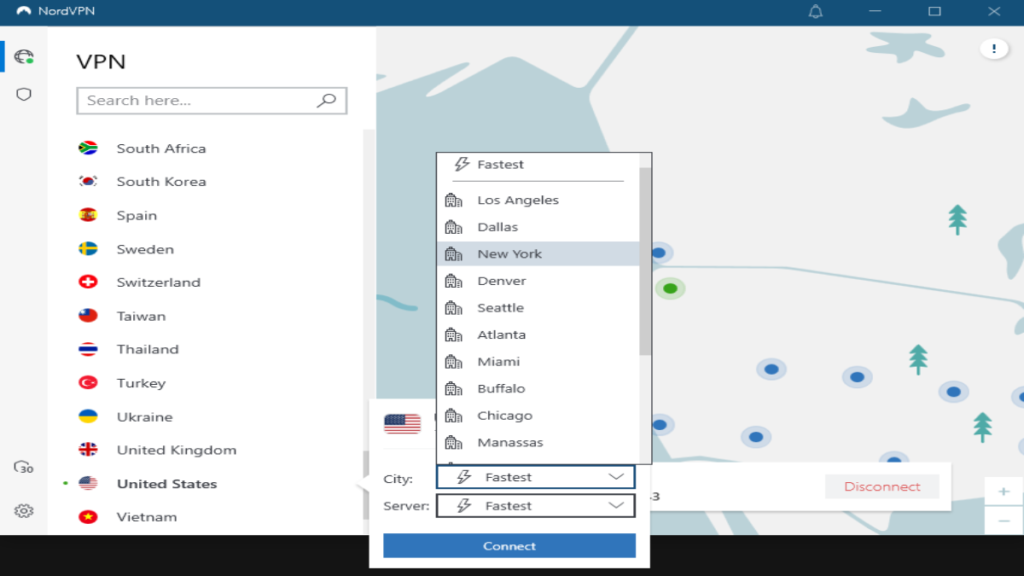The width and height of the screenshot is (1024, 576).
Task: Open the alert icon on the map
Action: point(993,47)
